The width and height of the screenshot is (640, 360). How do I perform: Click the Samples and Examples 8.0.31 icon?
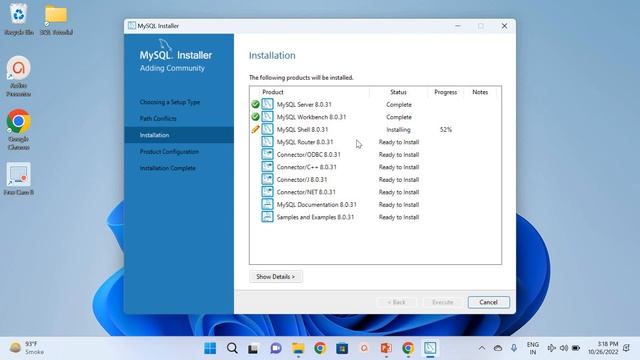point(267,217)
